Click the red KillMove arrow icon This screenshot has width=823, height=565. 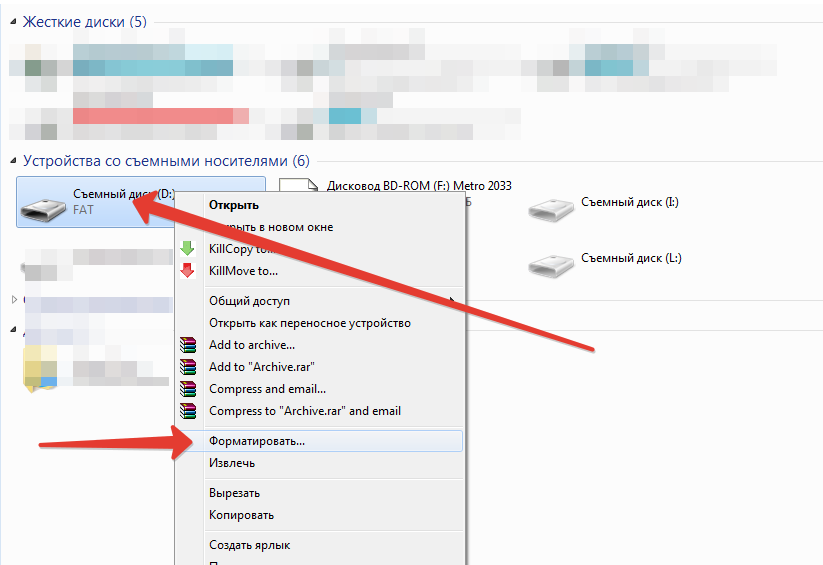tap(188, 271)
